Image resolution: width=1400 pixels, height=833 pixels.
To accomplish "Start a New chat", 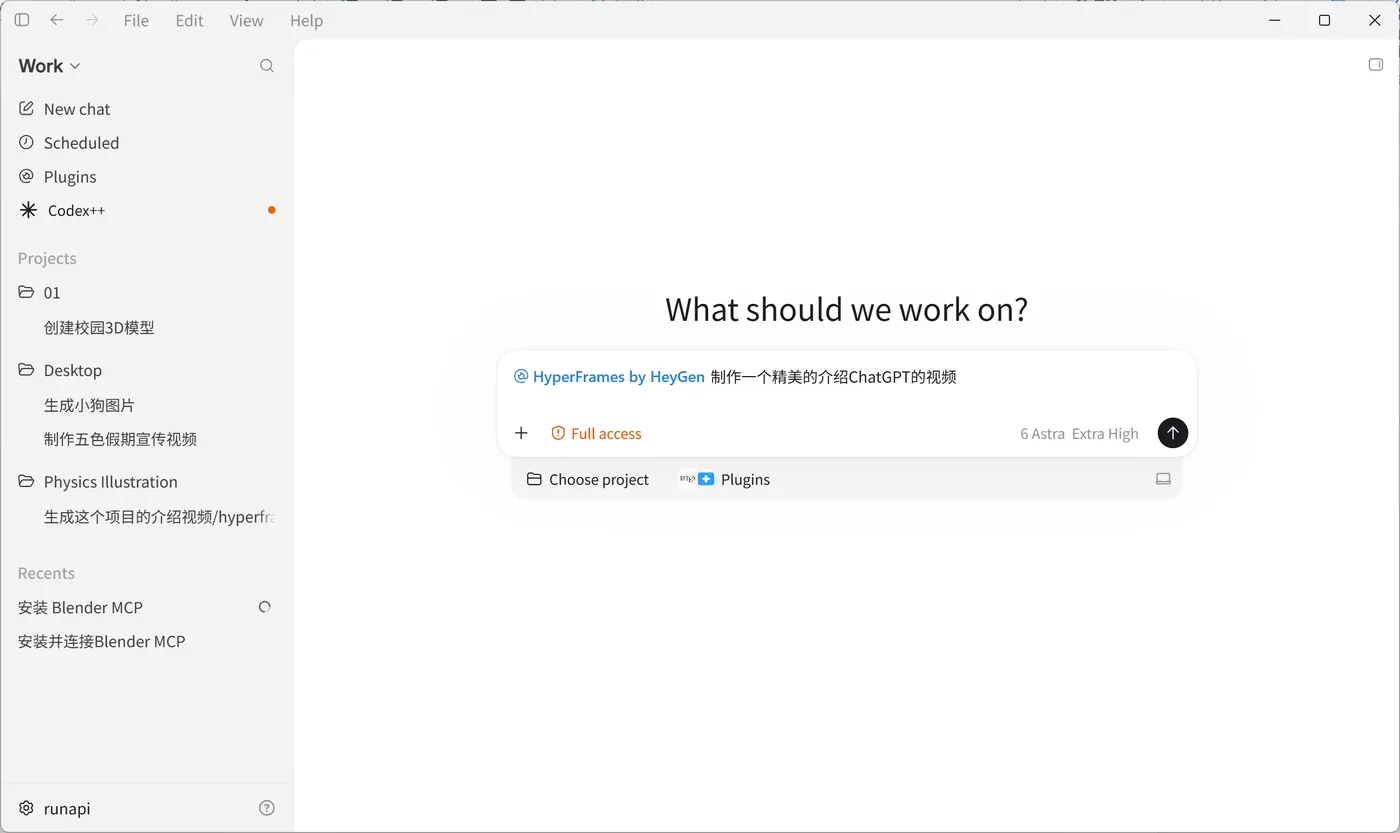I will (147, 109).
